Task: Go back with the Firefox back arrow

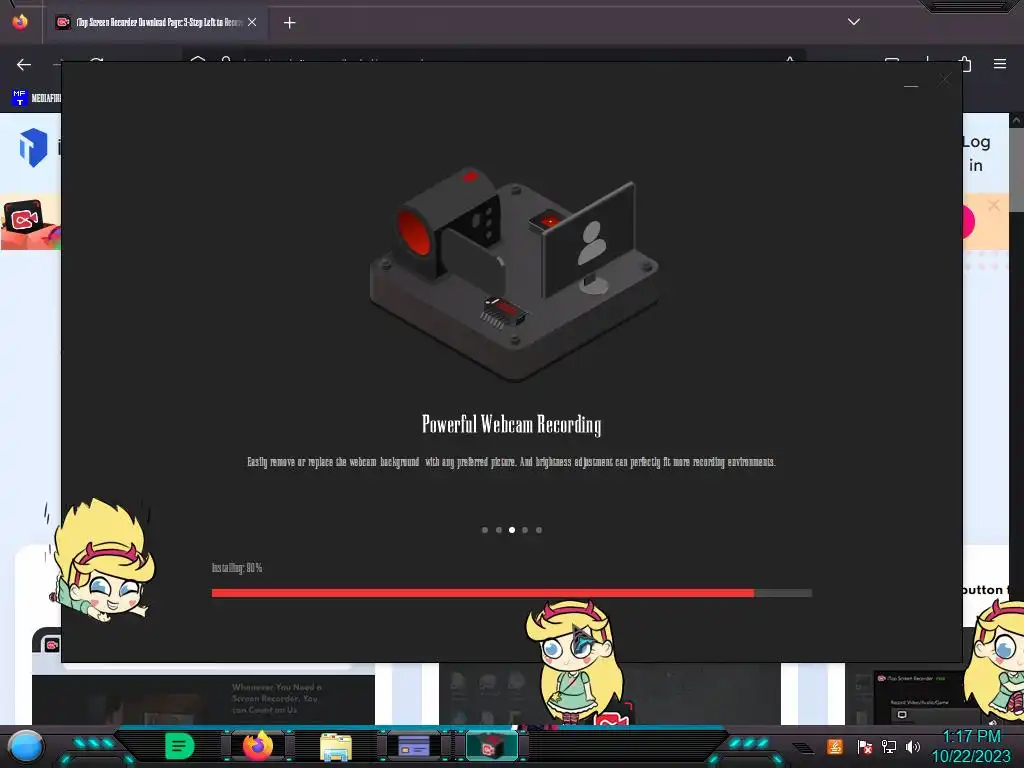Action: pyautogui.click(x=24, y=64)
